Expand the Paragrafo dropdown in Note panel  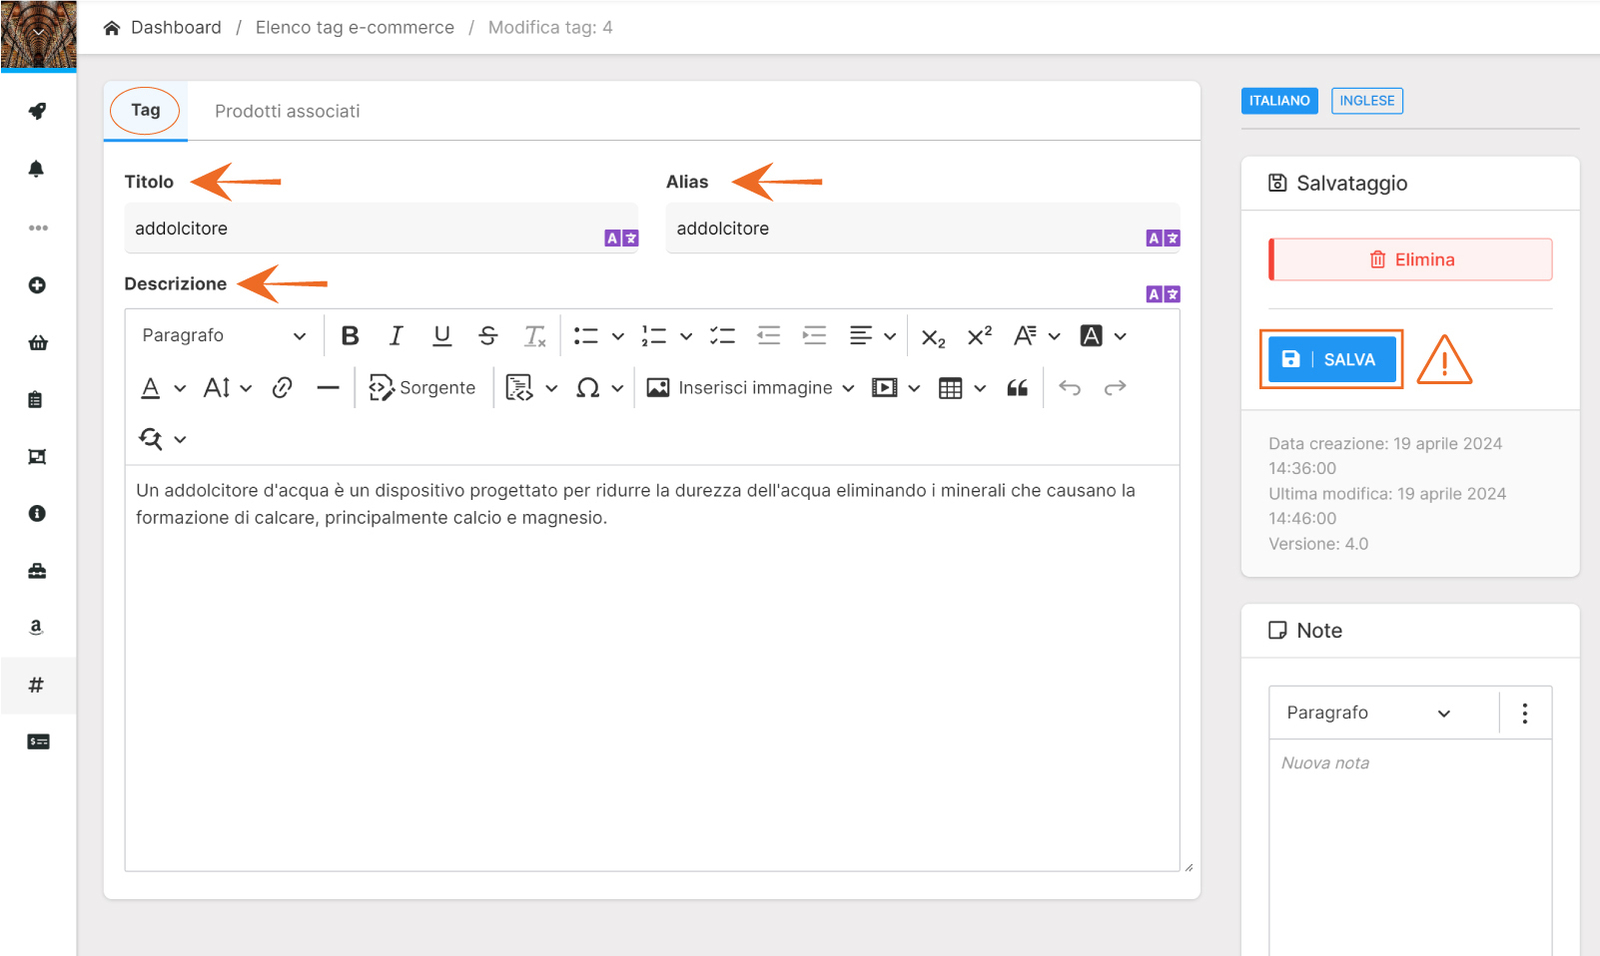click(1368, 713)
